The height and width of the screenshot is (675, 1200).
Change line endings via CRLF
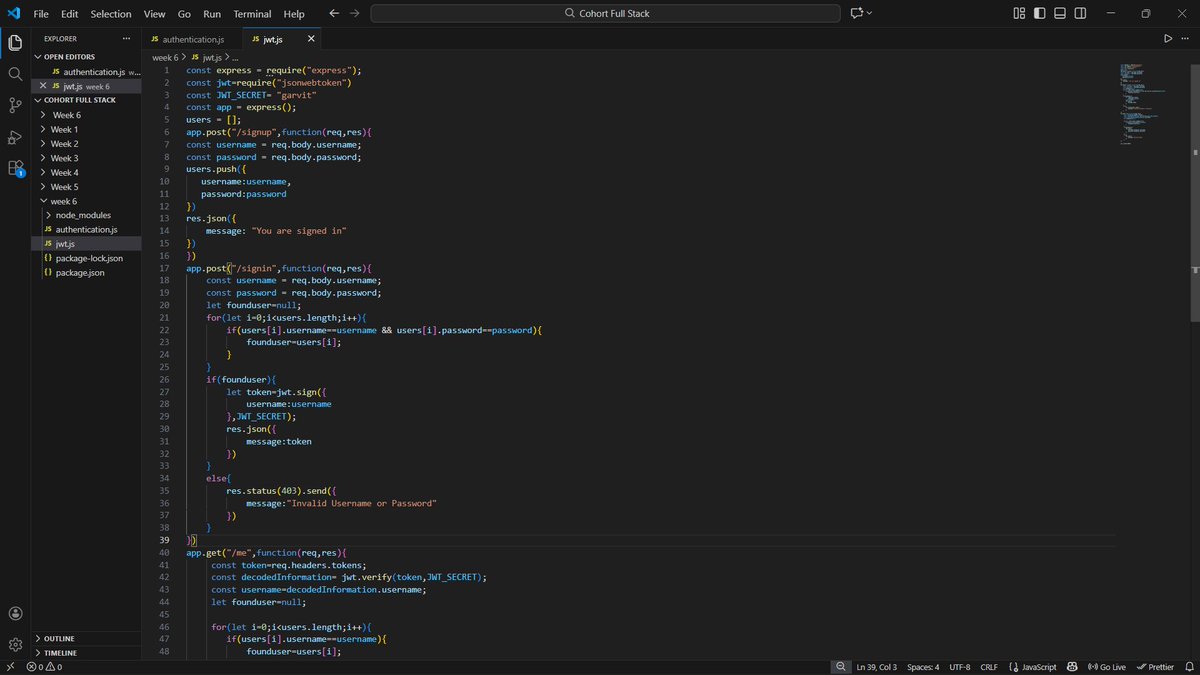click(x=989, y=667)
